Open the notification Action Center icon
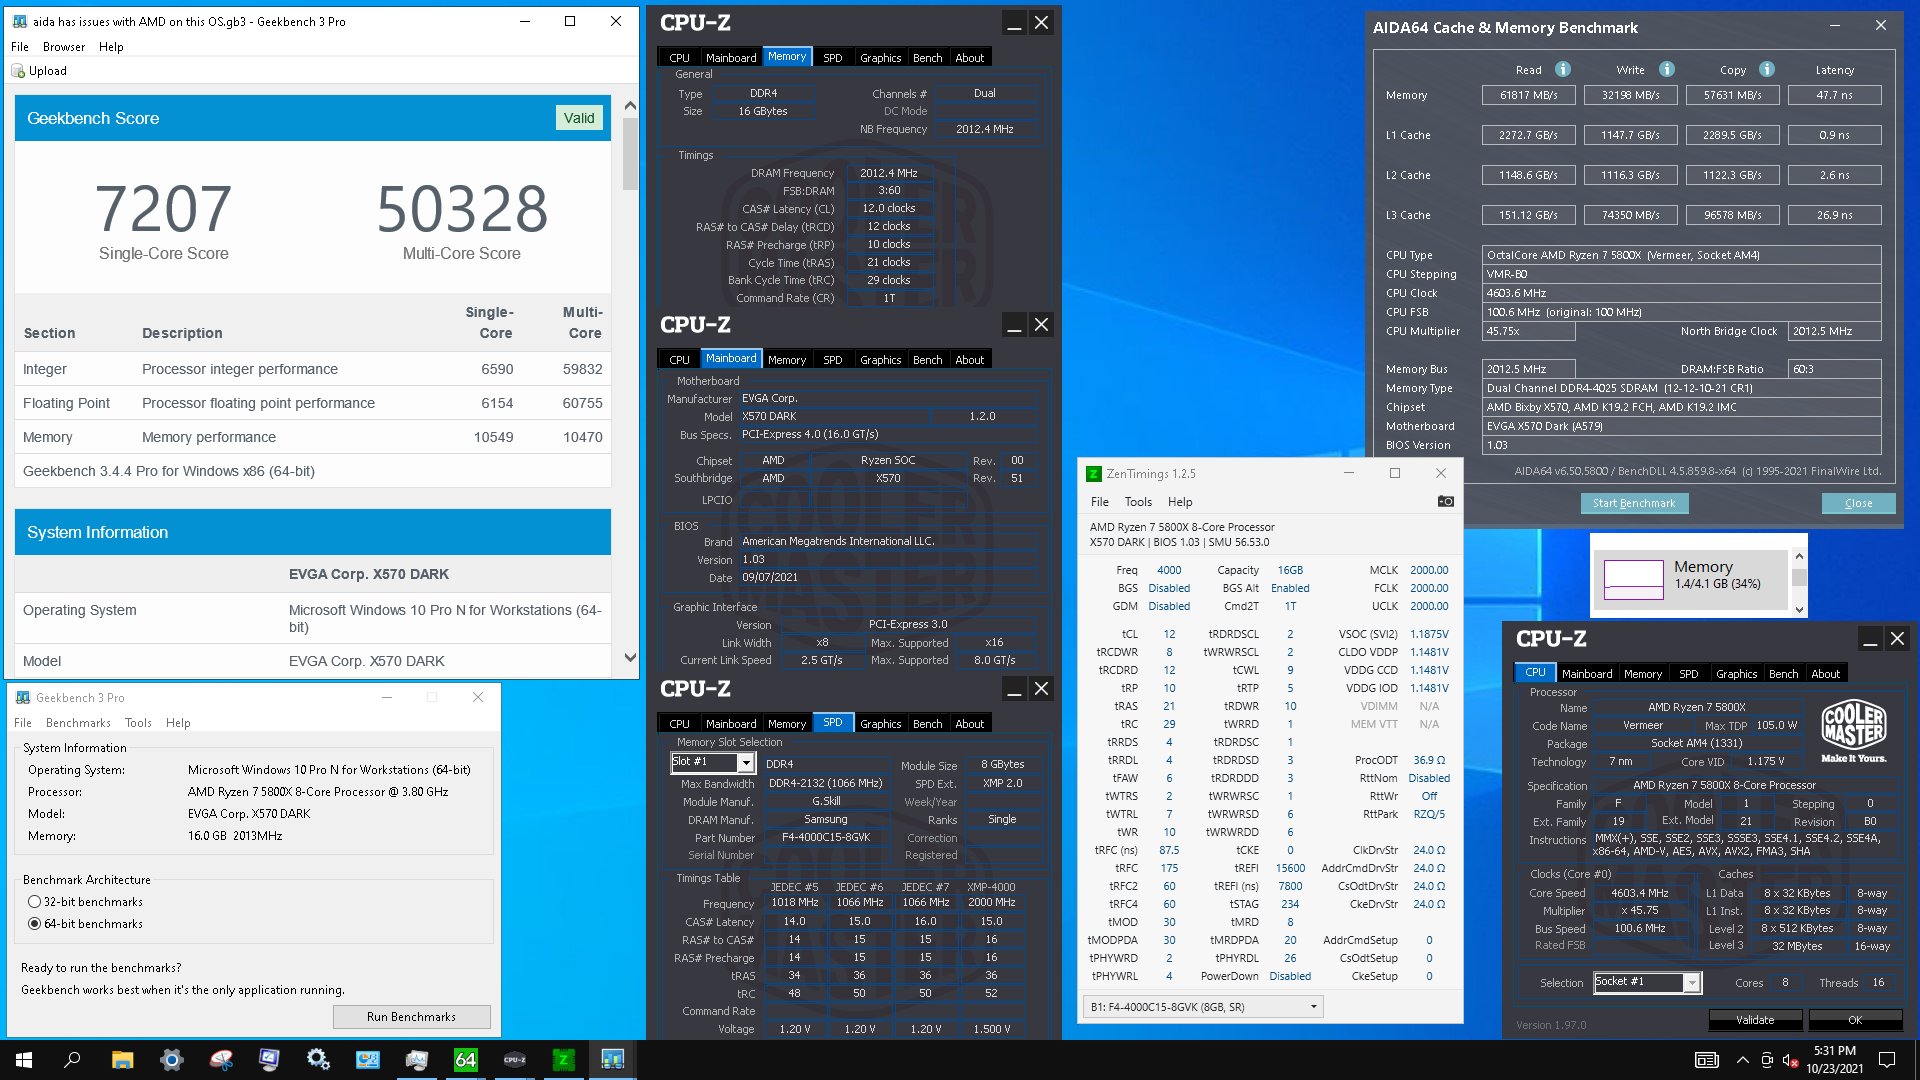Viewport: 1920px width, 1080px height. tap(1887, 1060)
